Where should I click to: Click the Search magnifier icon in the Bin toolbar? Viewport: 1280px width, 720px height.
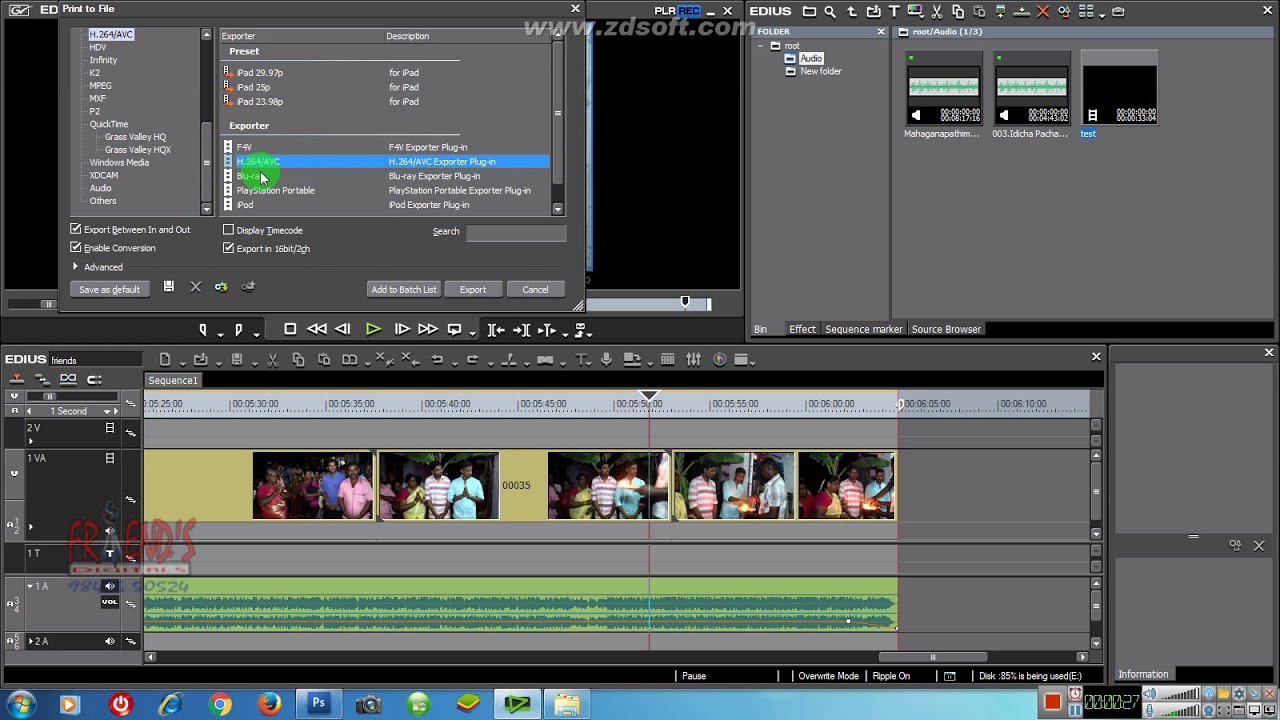(830, 12)
